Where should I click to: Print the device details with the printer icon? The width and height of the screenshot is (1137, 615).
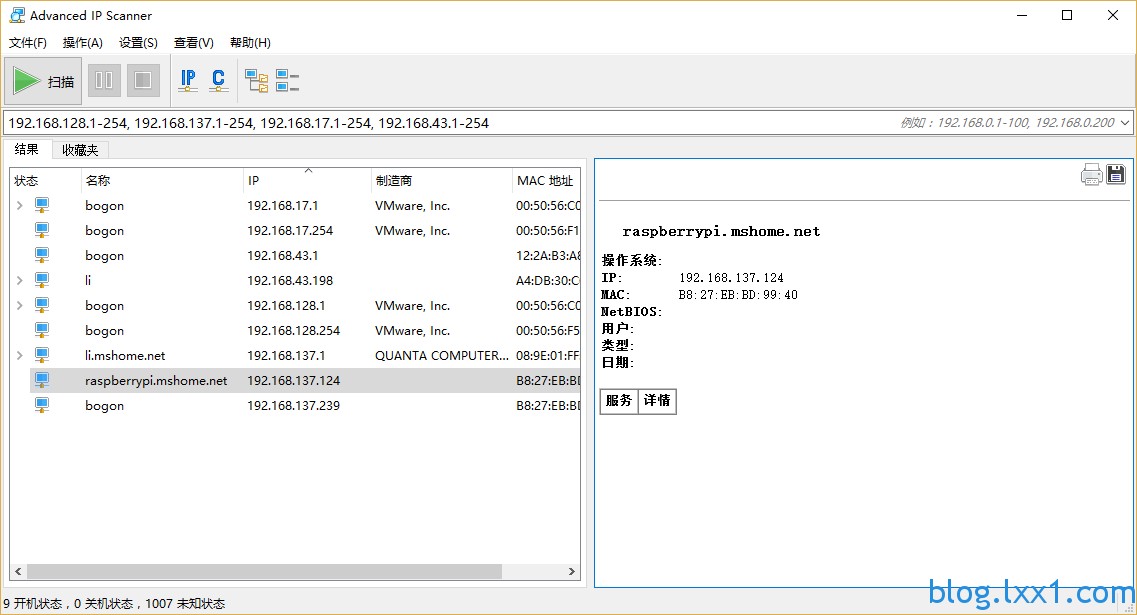click(1091, 174)
